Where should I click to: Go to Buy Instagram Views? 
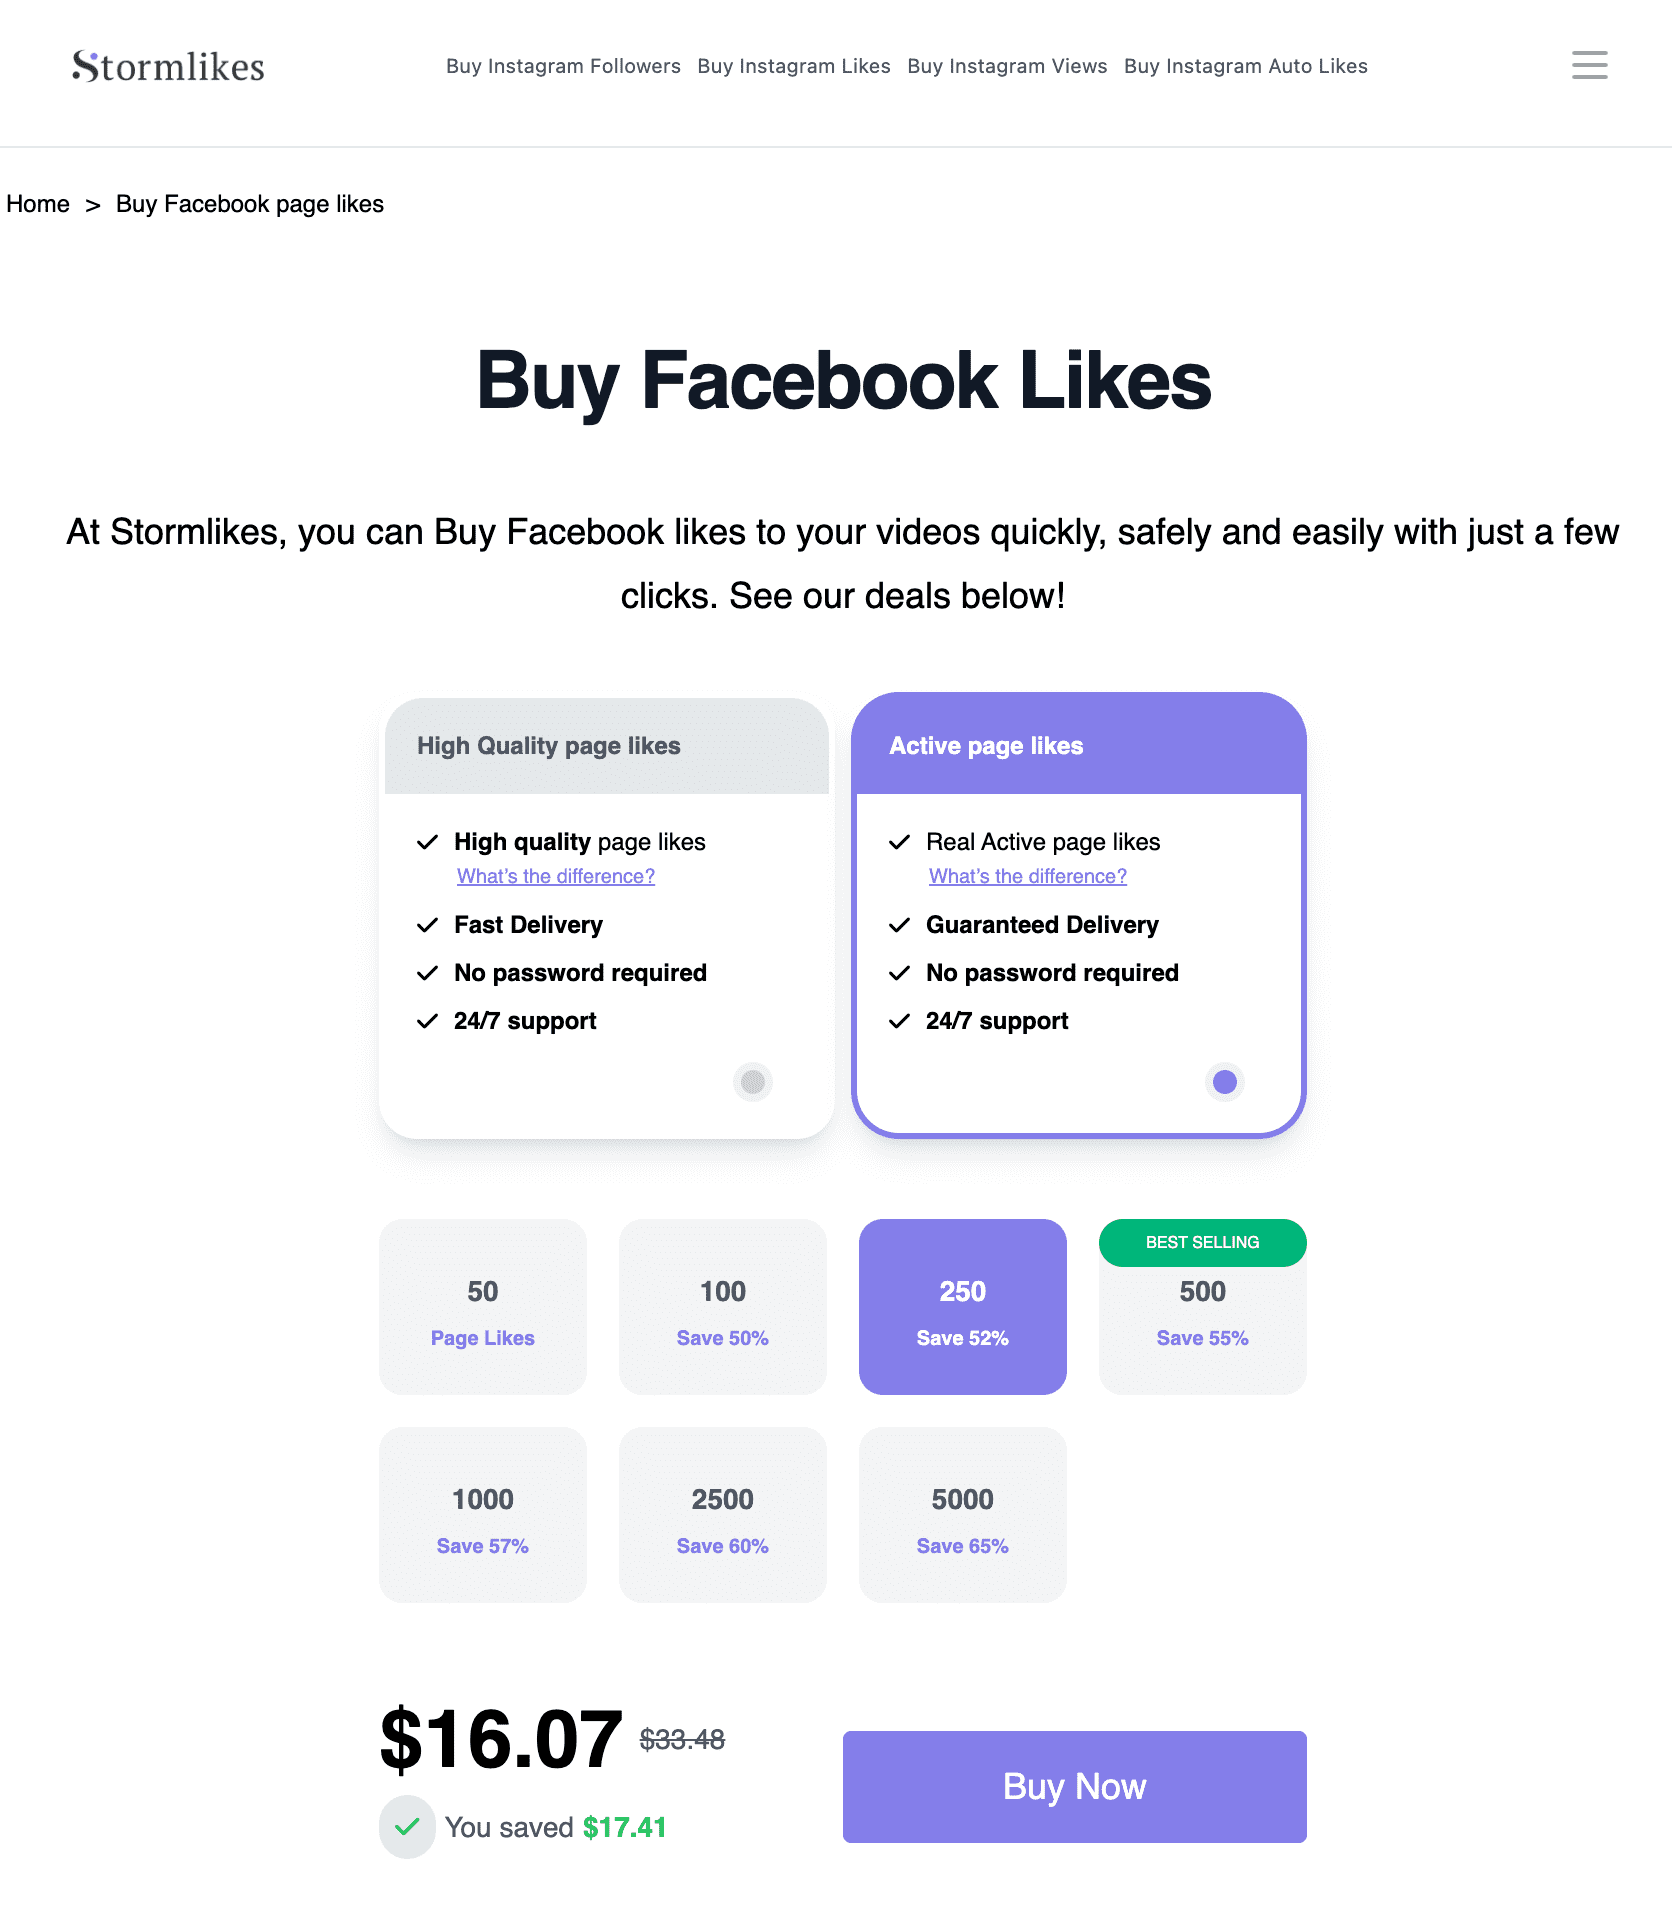1007,66
